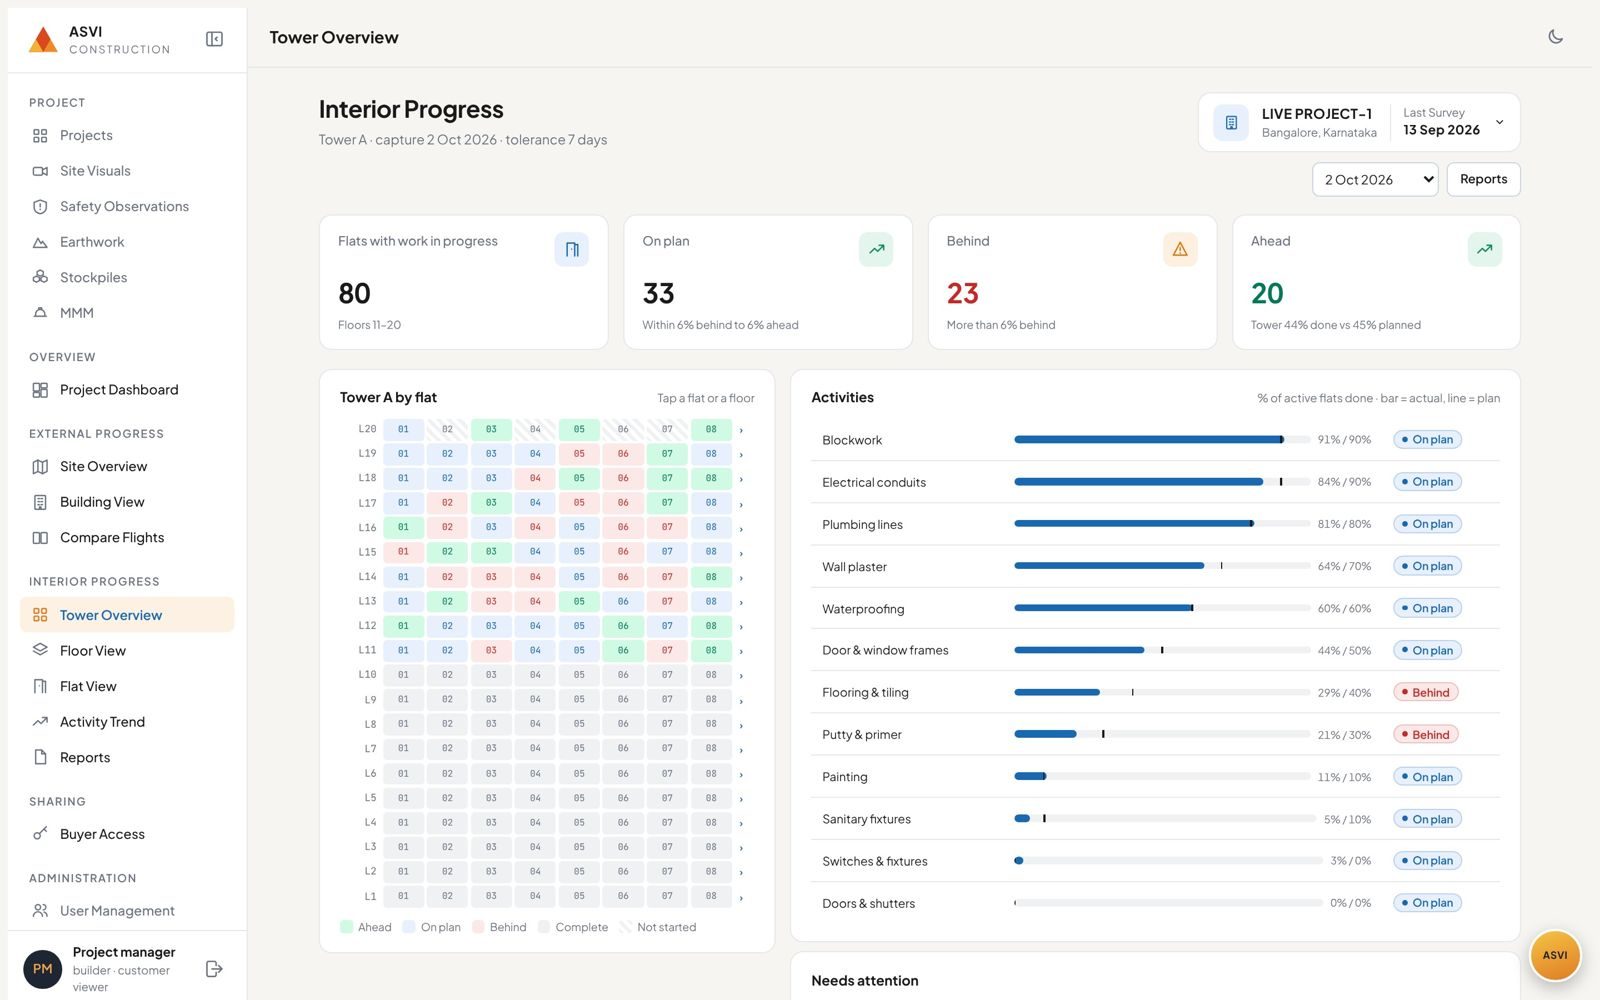Go to User Management

point(127,911)
